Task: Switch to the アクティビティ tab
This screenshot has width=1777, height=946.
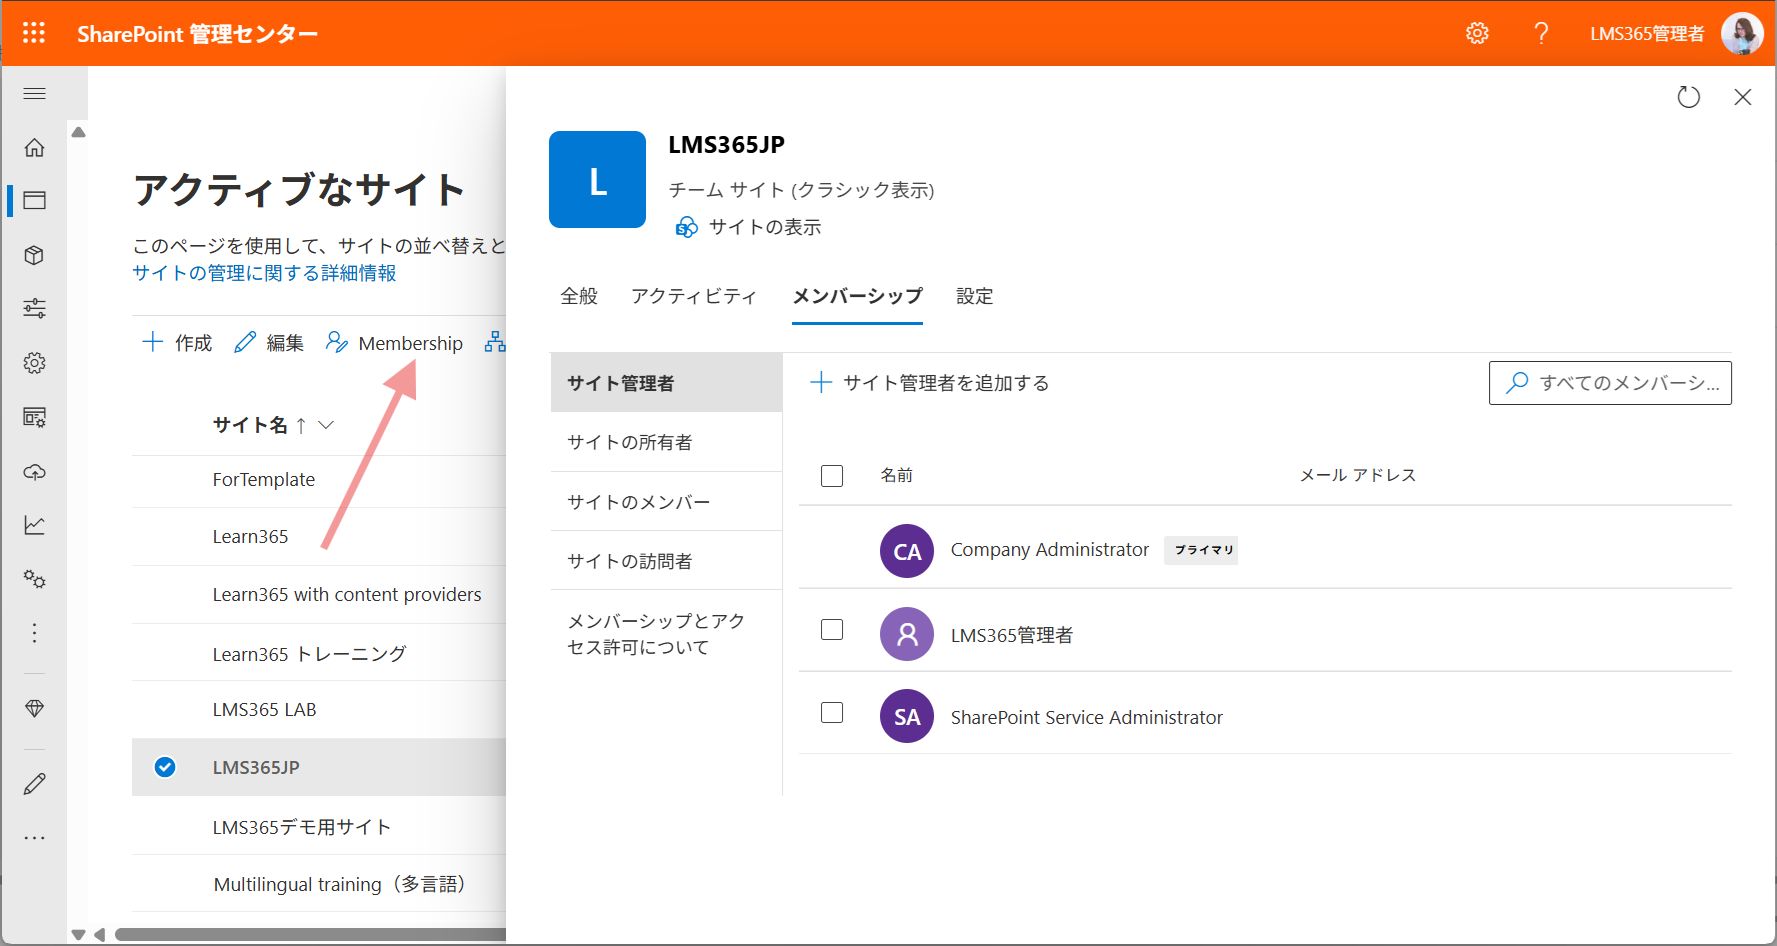Action: [x=694, y=296]
